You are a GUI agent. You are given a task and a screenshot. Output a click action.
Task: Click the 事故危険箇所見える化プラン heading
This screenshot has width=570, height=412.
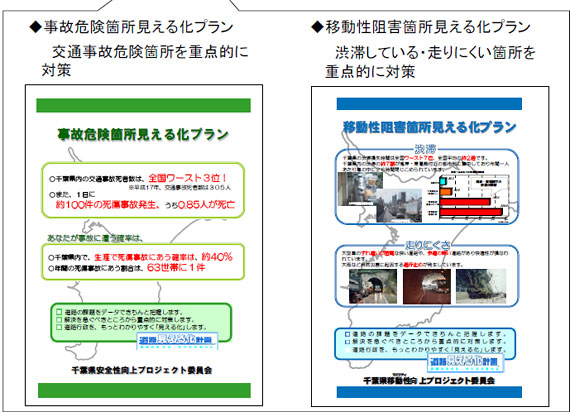131,27
